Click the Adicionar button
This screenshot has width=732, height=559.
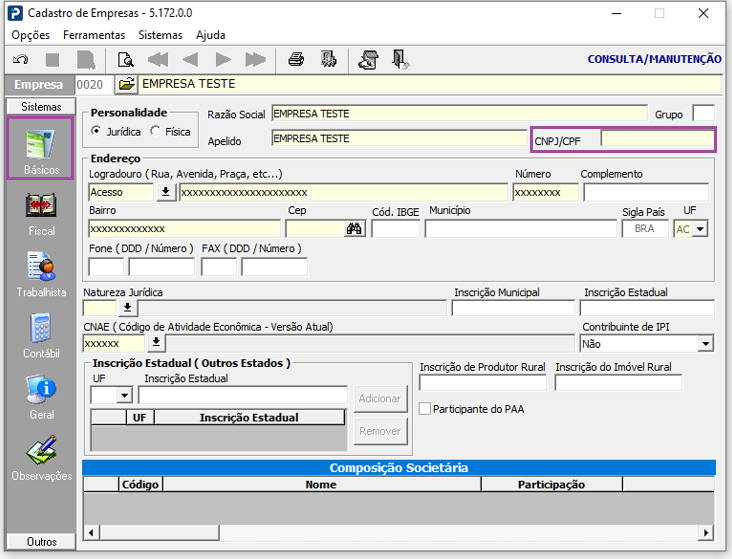[380, 398]
